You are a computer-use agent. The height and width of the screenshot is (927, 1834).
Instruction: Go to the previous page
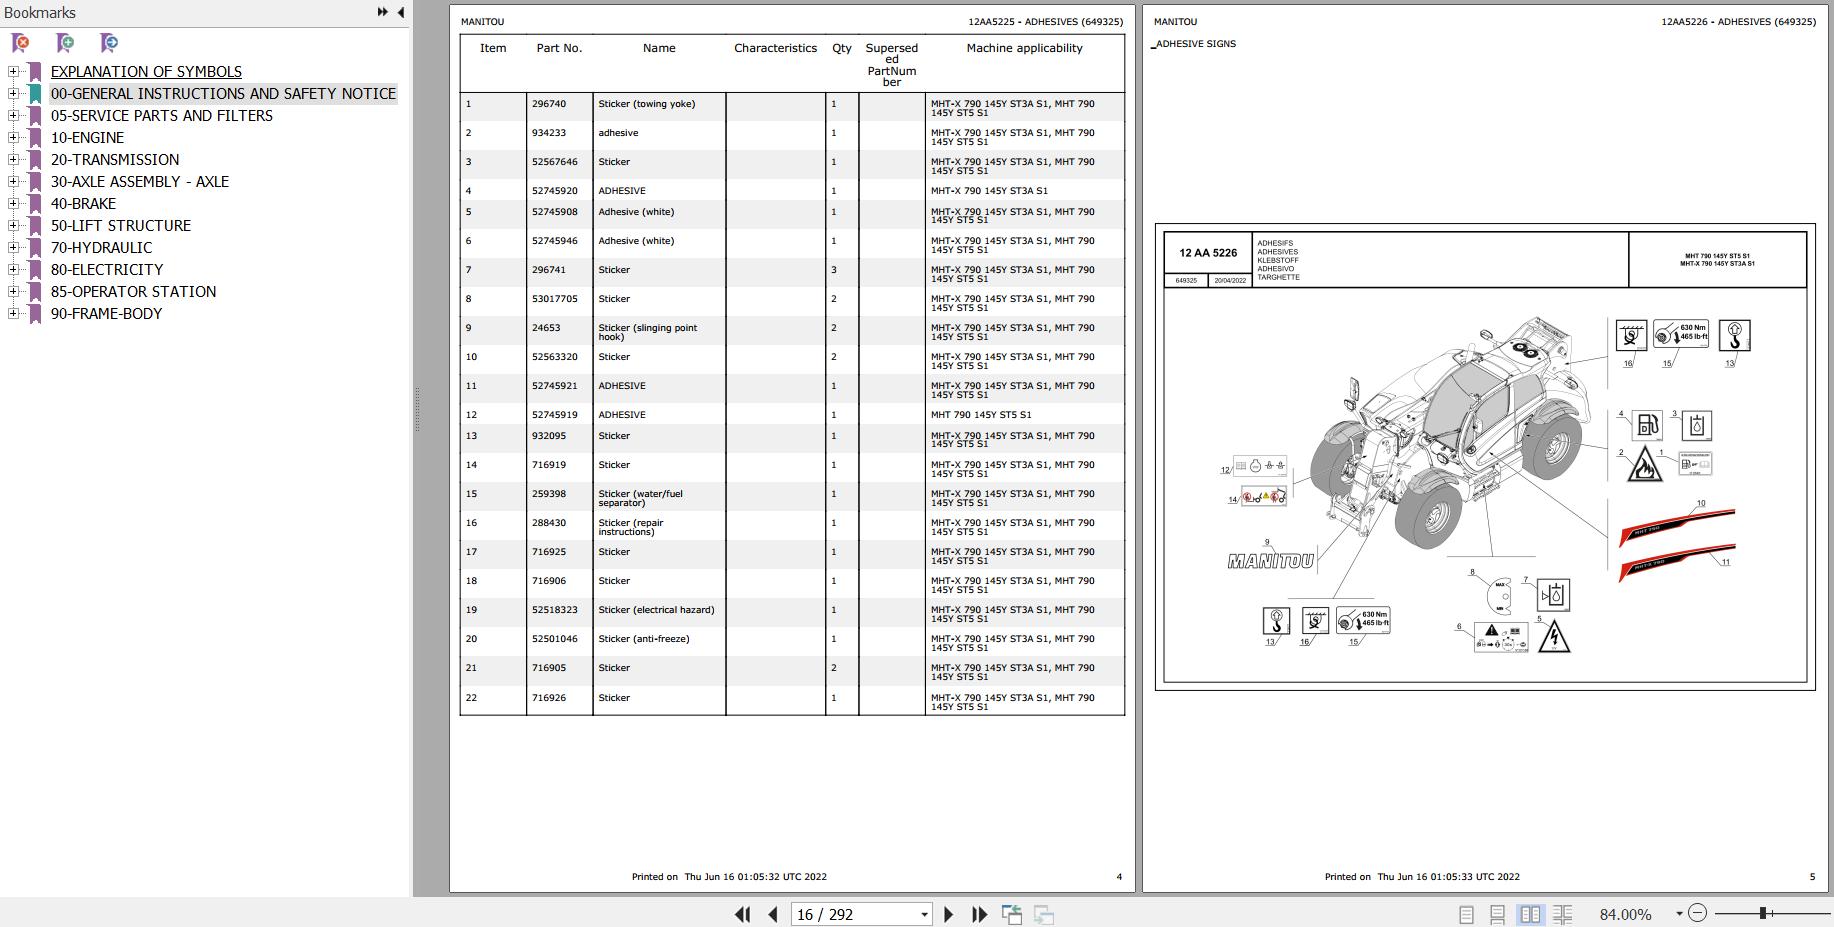(x=773, y=914)
